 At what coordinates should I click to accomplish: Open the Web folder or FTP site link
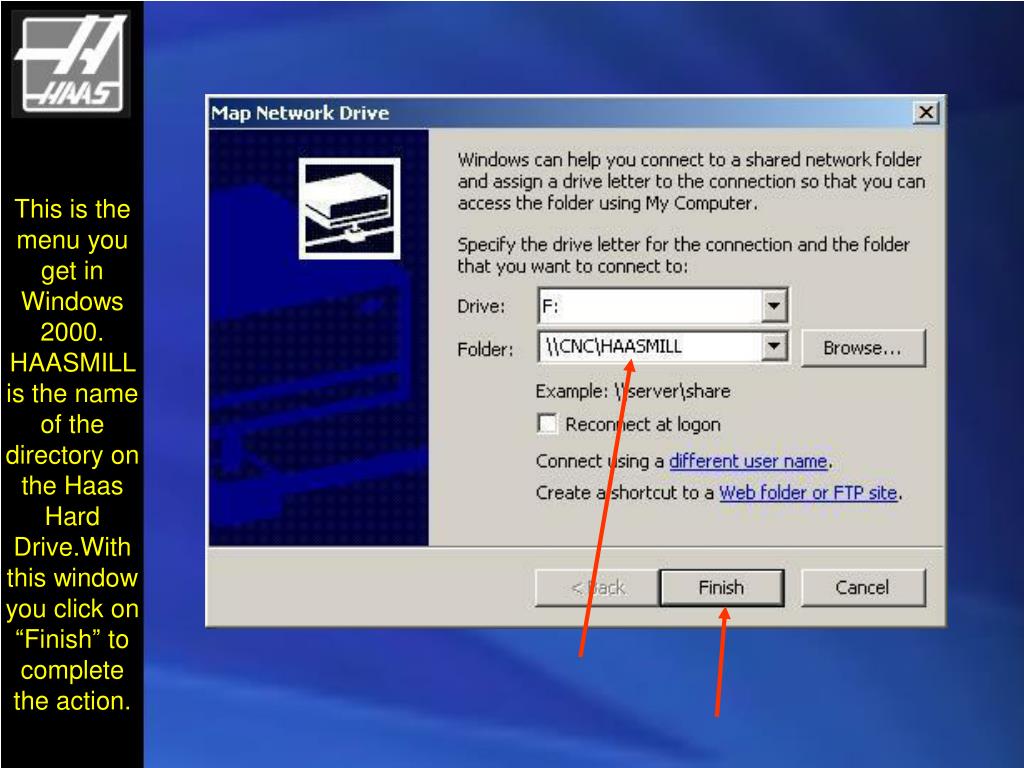(808, 492)
